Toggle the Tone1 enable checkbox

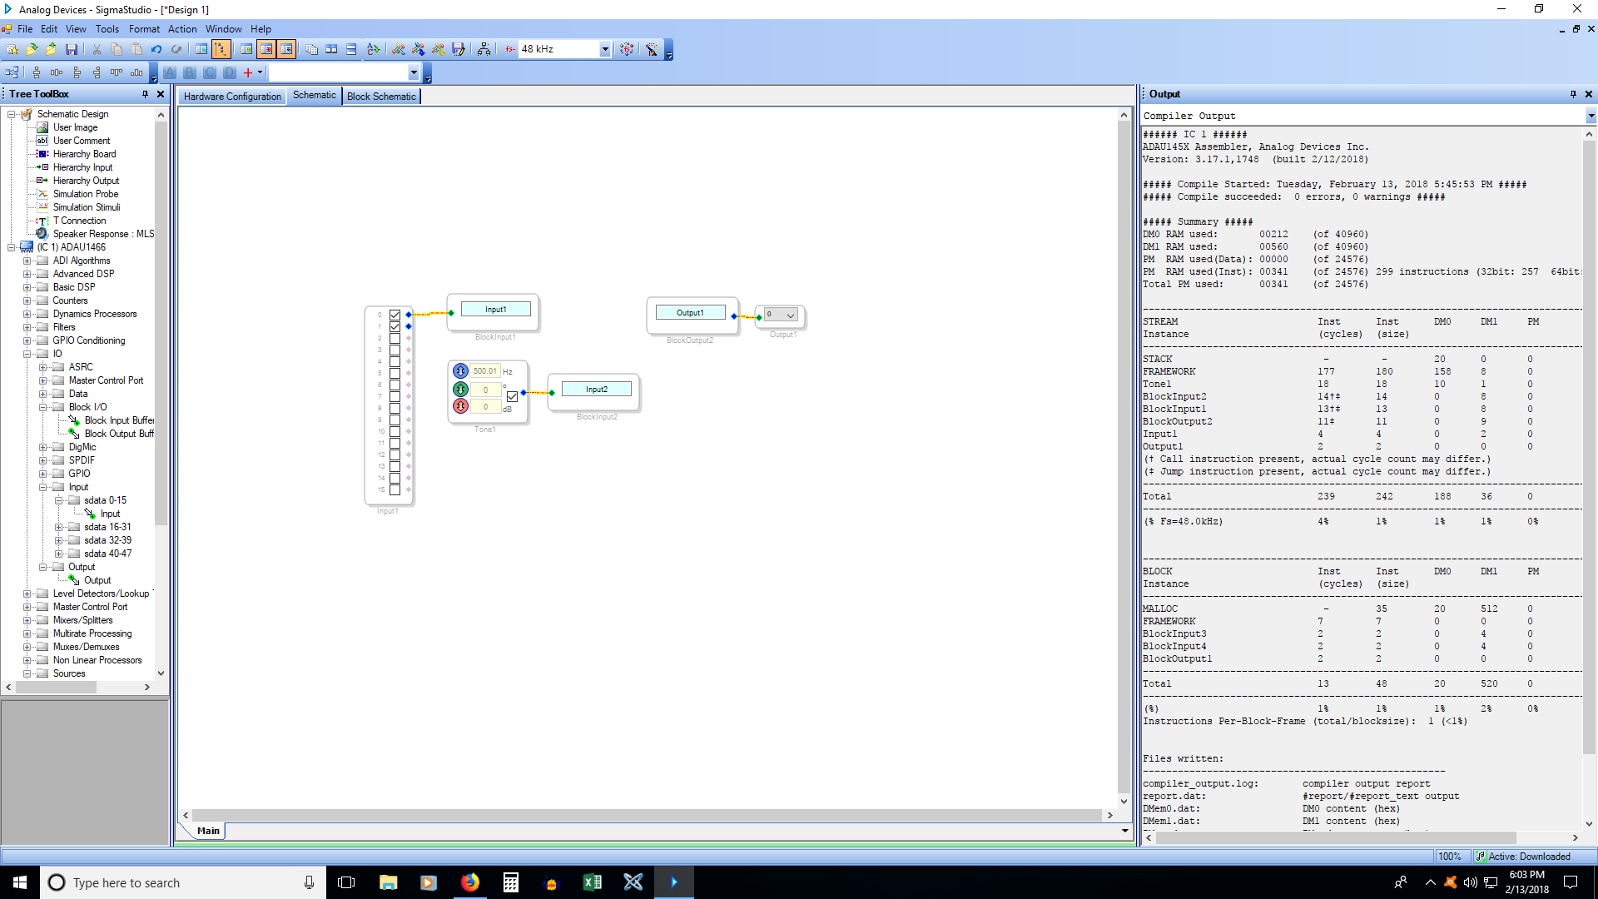(512, 396)
